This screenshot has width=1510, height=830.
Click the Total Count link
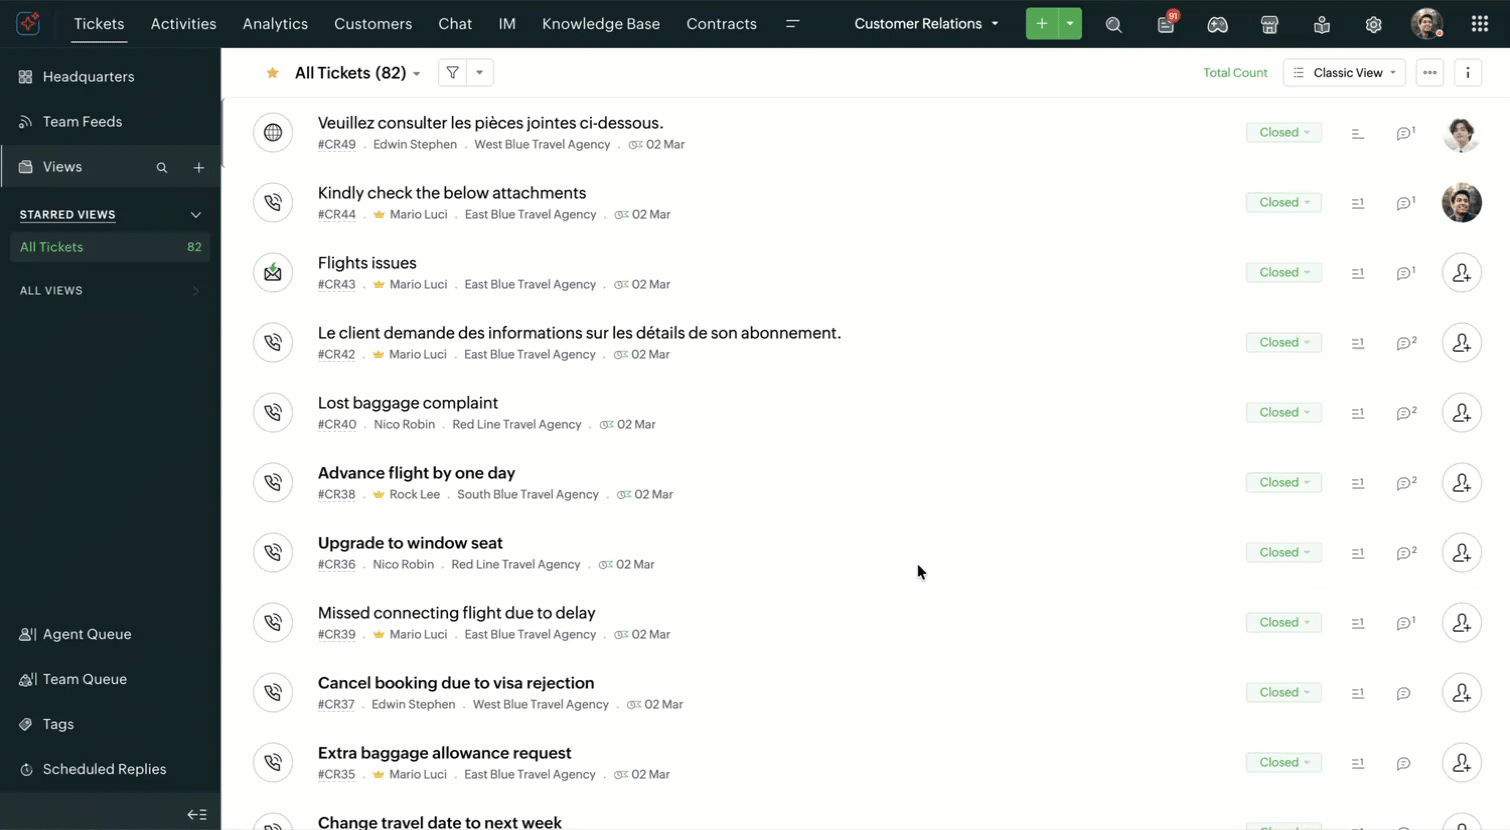click(x=1235, y=73)
